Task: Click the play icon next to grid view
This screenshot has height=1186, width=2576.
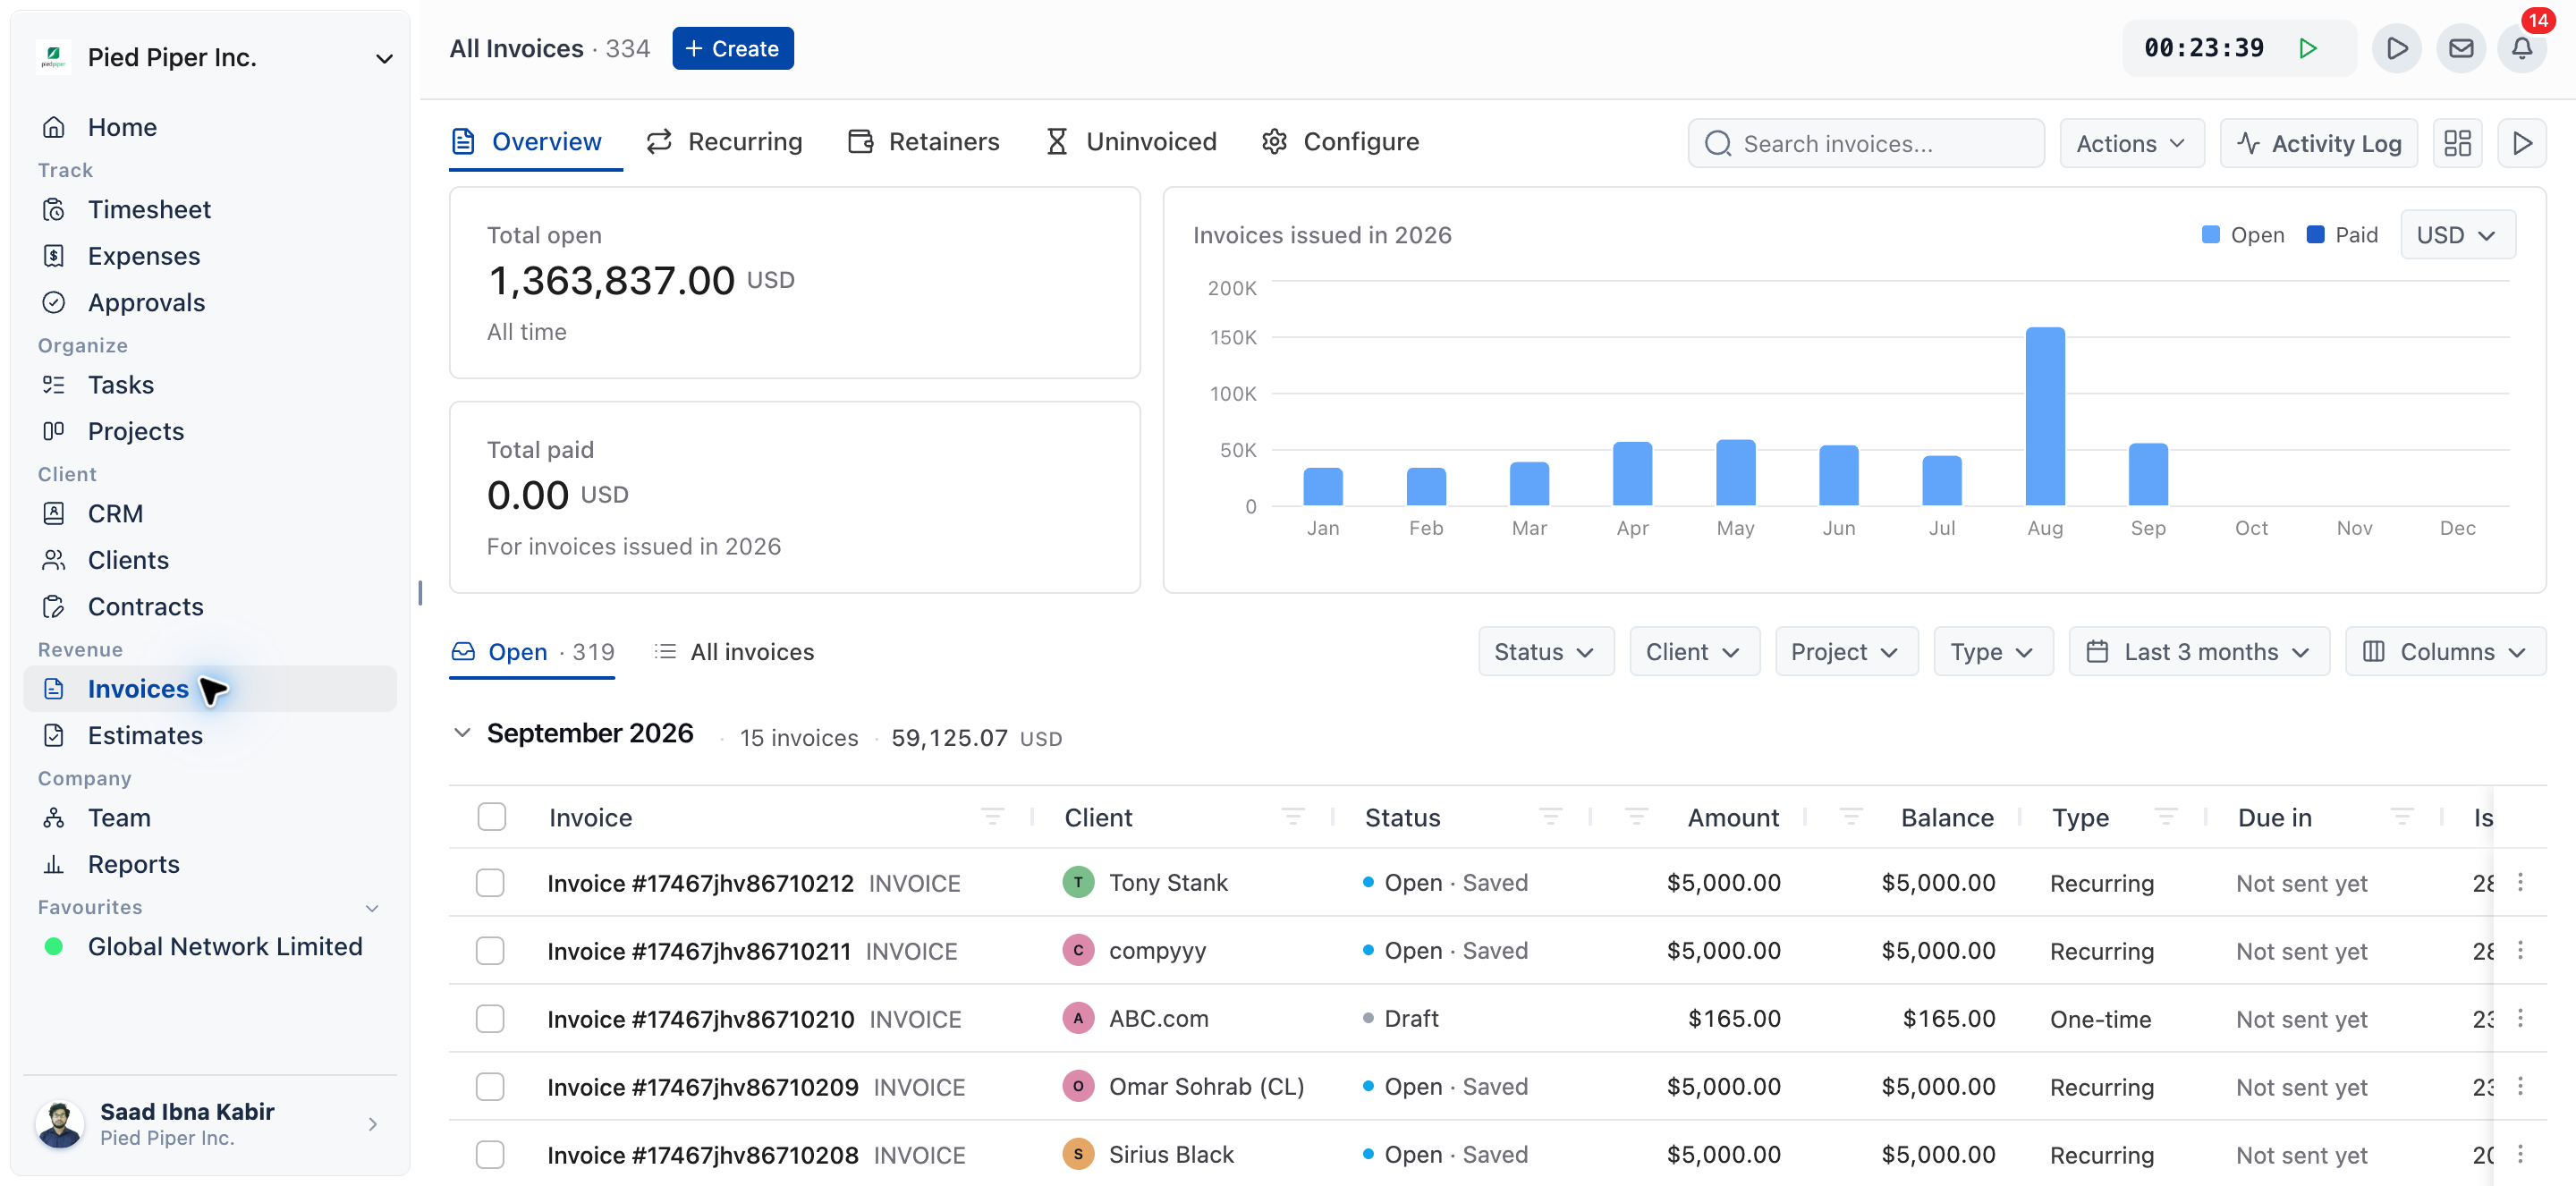Action: pos(2522,143)
